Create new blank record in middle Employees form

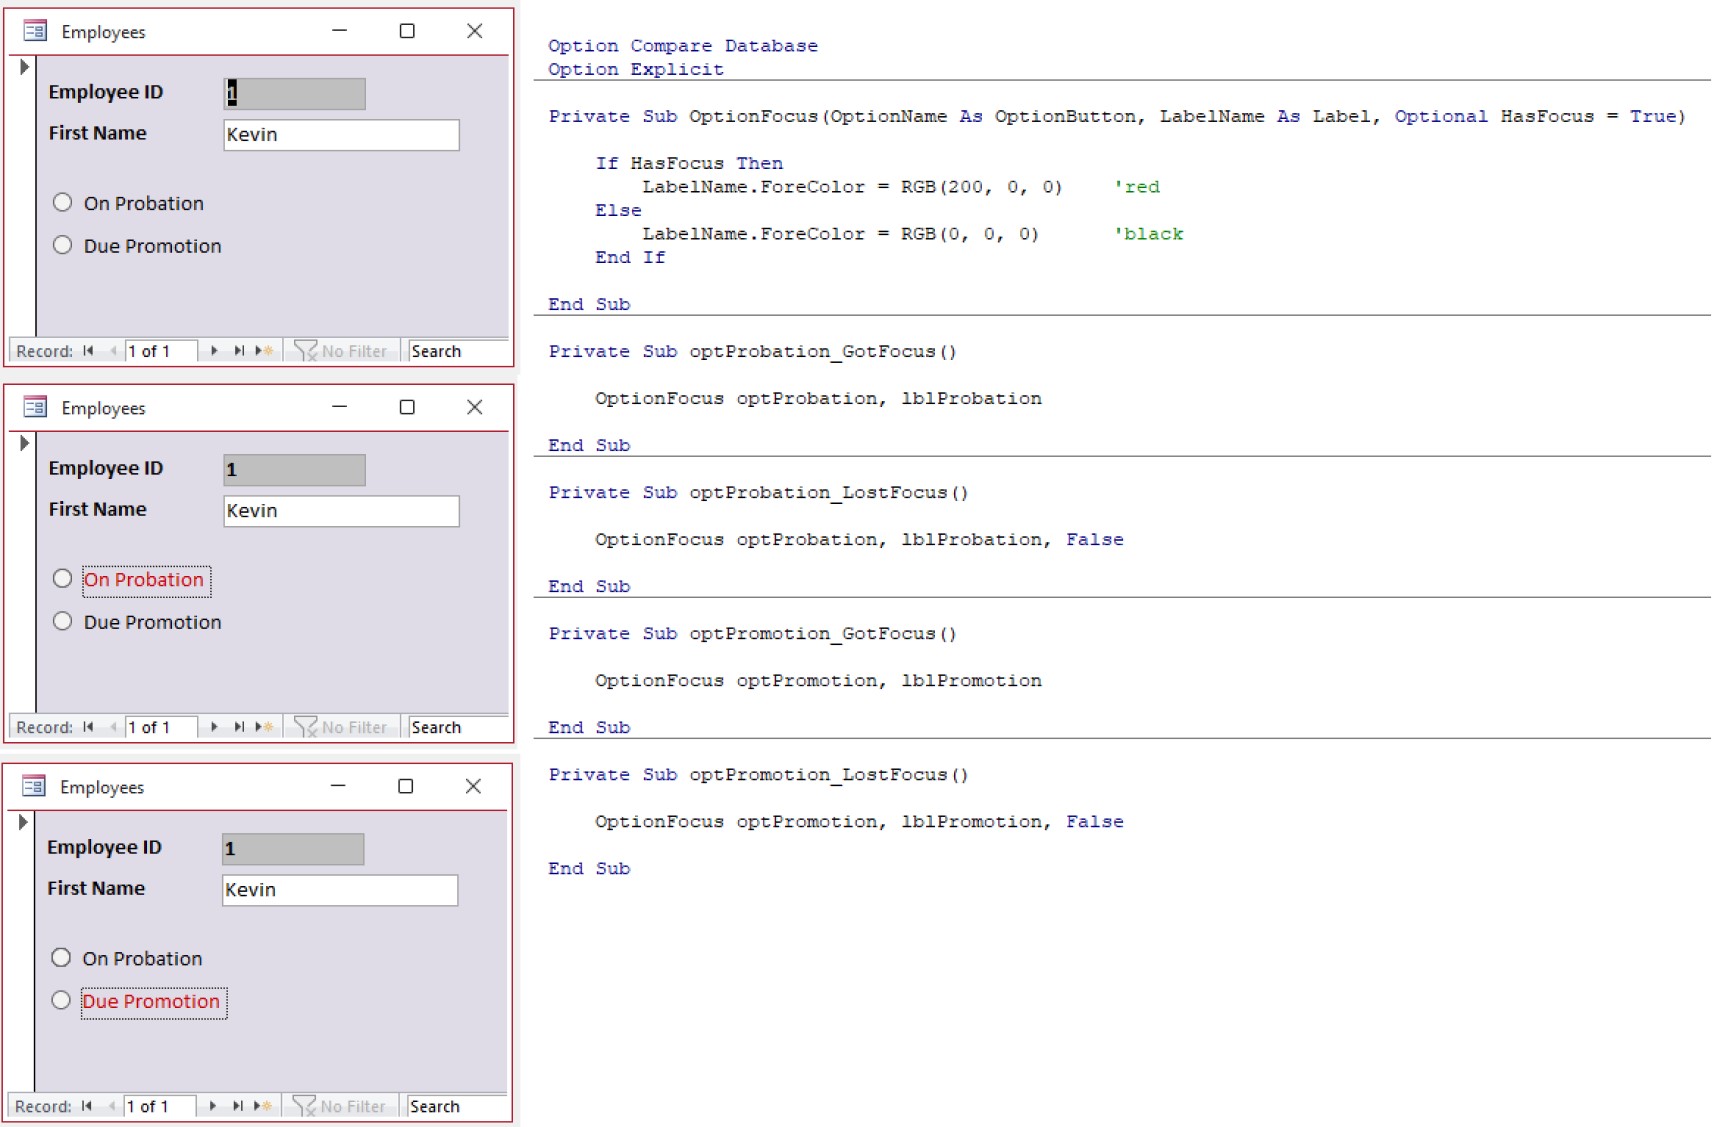tap(264, 727)
